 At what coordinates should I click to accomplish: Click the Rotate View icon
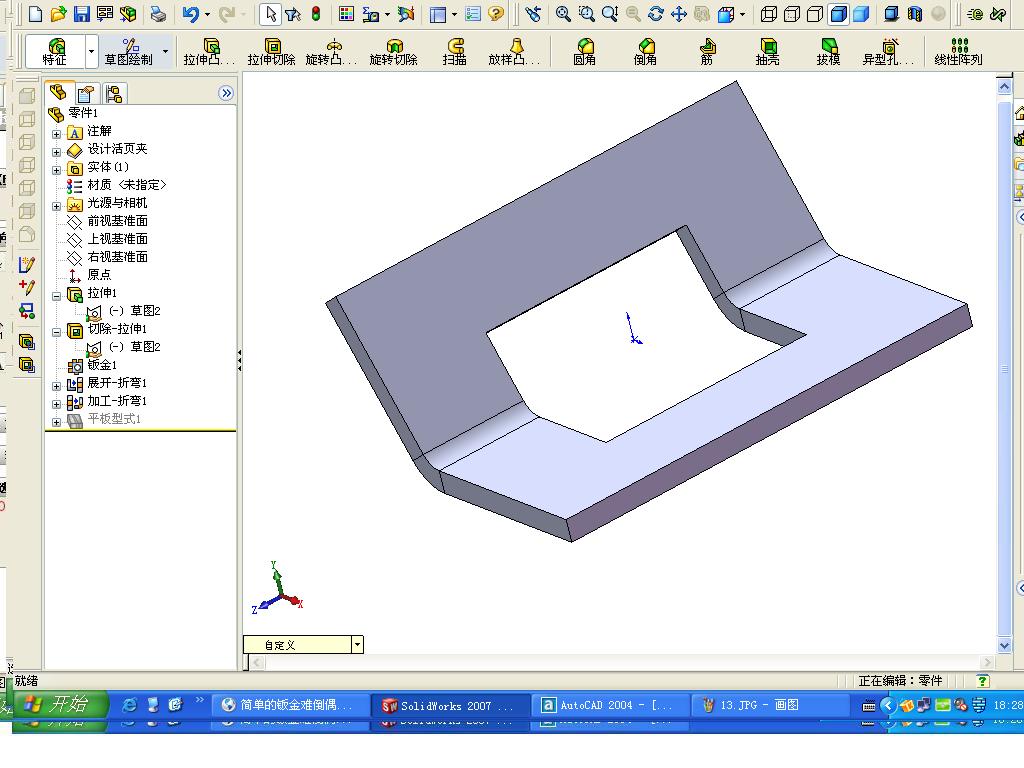pos(656,14)
